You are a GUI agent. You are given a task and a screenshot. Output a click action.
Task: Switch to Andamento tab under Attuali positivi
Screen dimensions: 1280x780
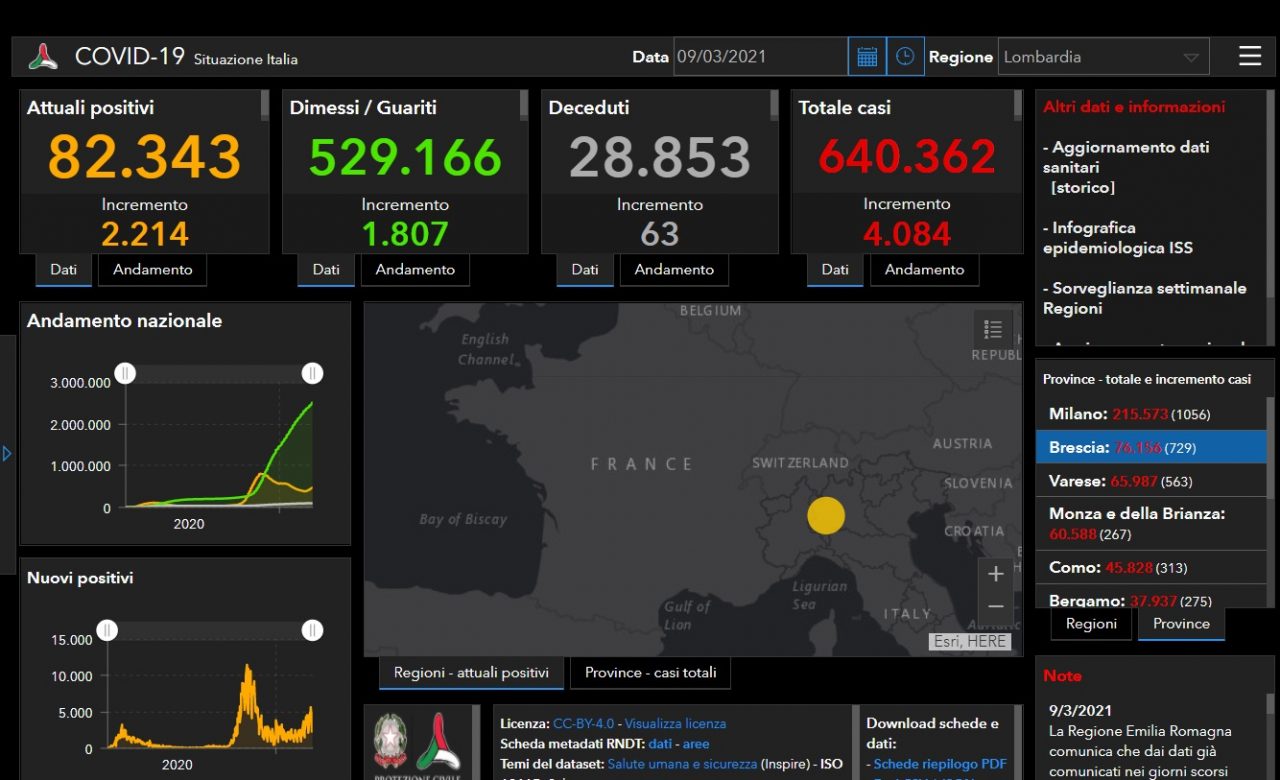point(152,270)
